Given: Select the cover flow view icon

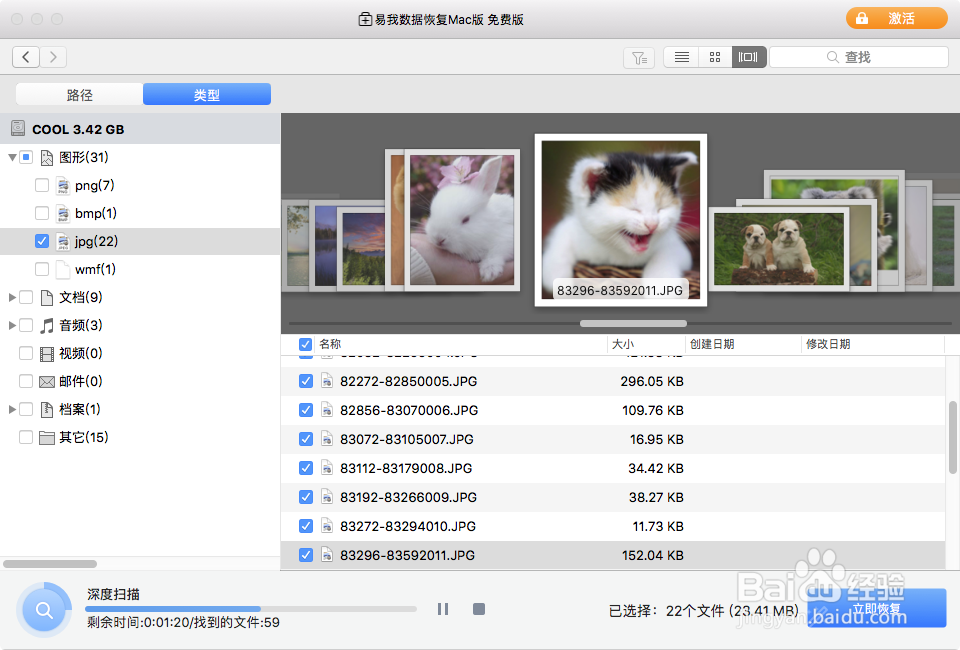Looking at the screenshot, I should coord(748,57).
